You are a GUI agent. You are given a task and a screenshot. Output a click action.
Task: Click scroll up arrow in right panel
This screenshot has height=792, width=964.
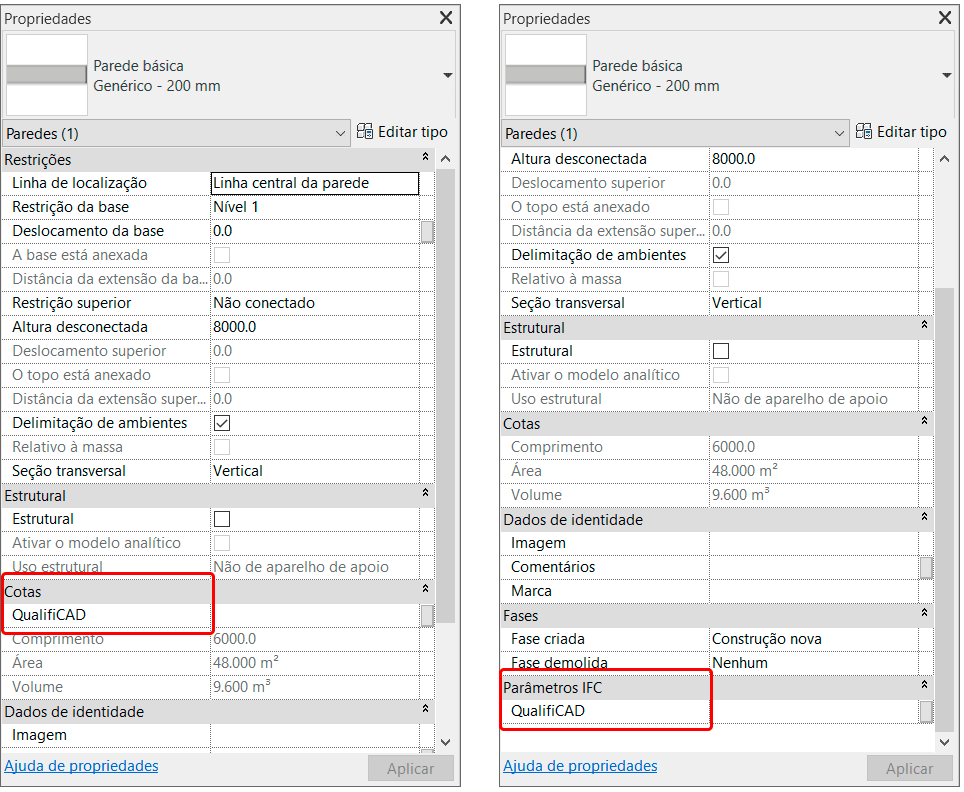[945, 159]
